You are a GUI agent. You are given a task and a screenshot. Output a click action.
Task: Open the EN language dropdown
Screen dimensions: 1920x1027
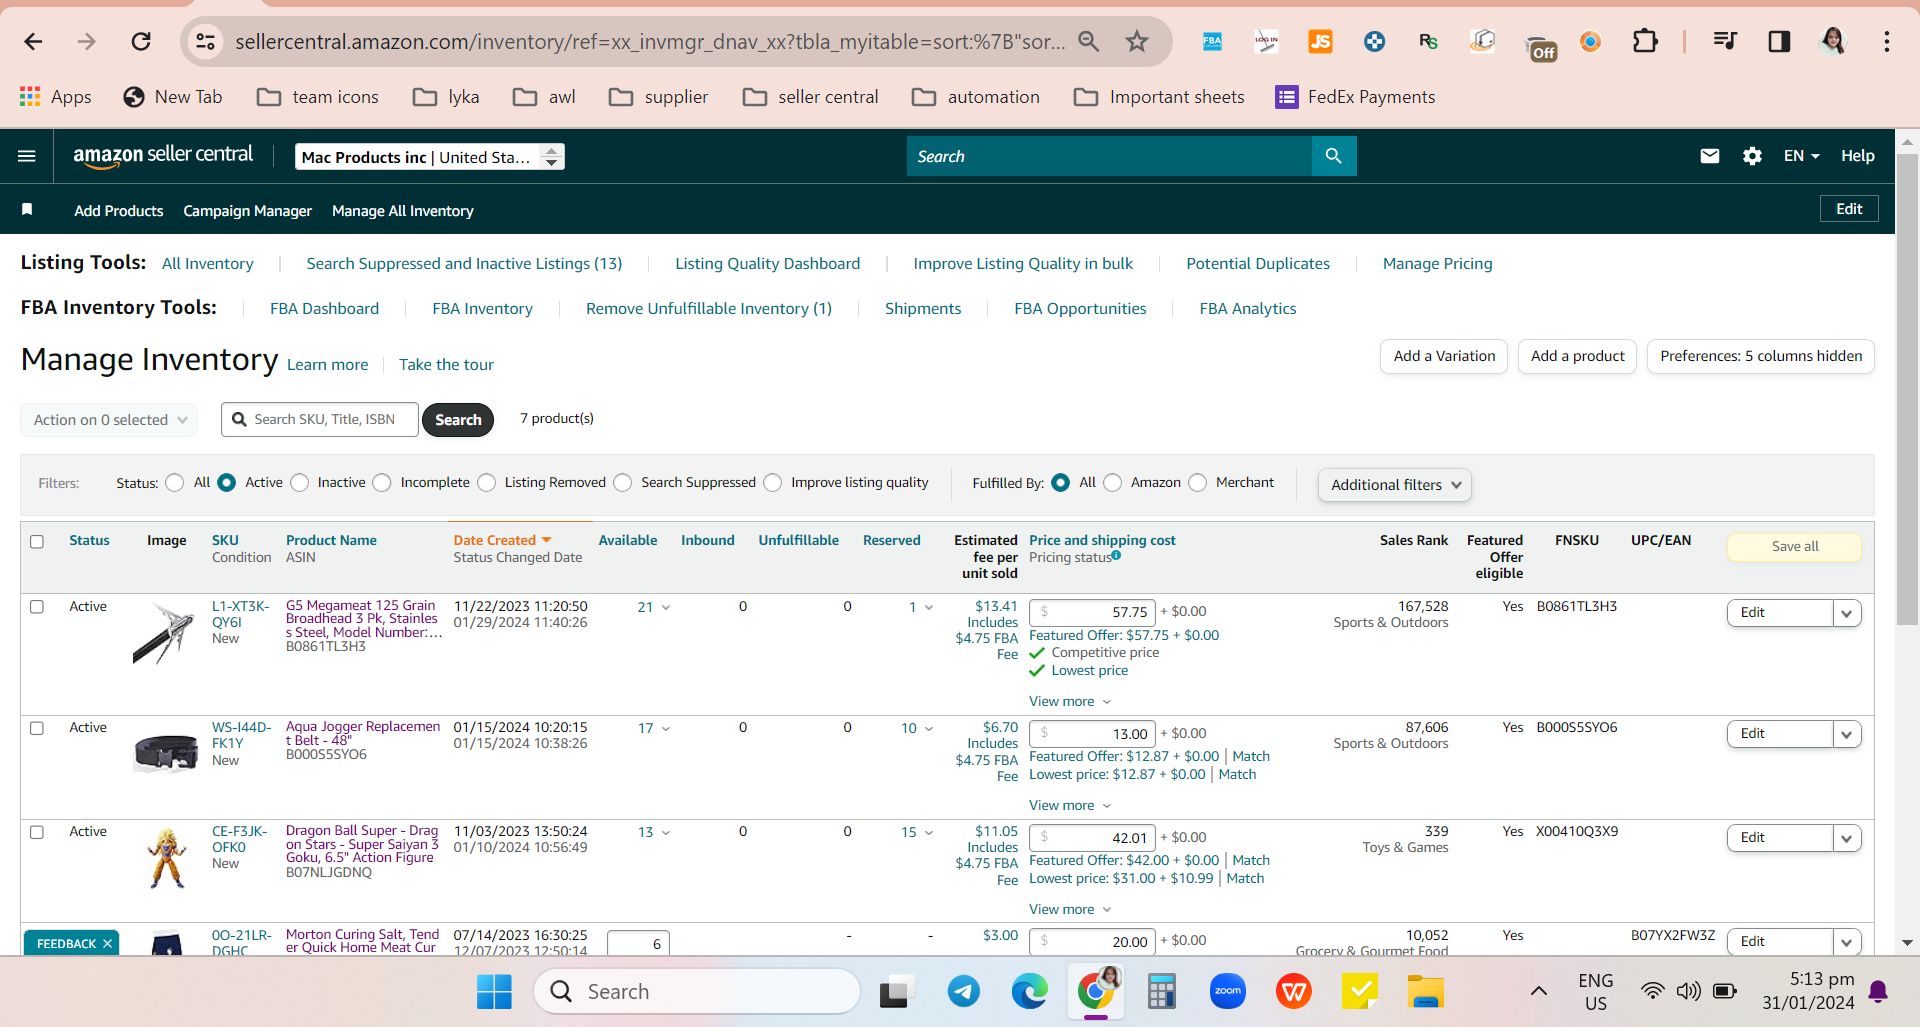pyautogui.click(x=1801, y=156)
